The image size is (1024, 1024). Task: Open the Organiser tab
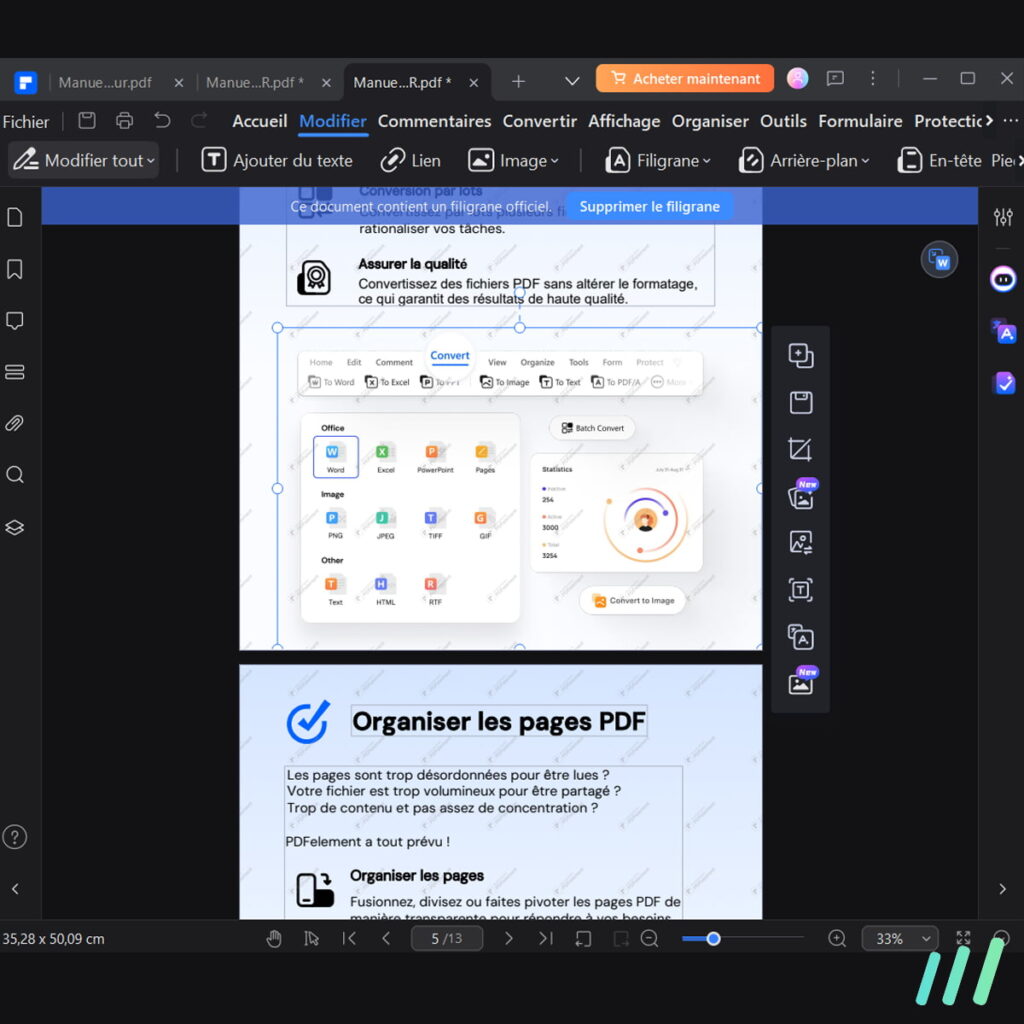[710, 121]
